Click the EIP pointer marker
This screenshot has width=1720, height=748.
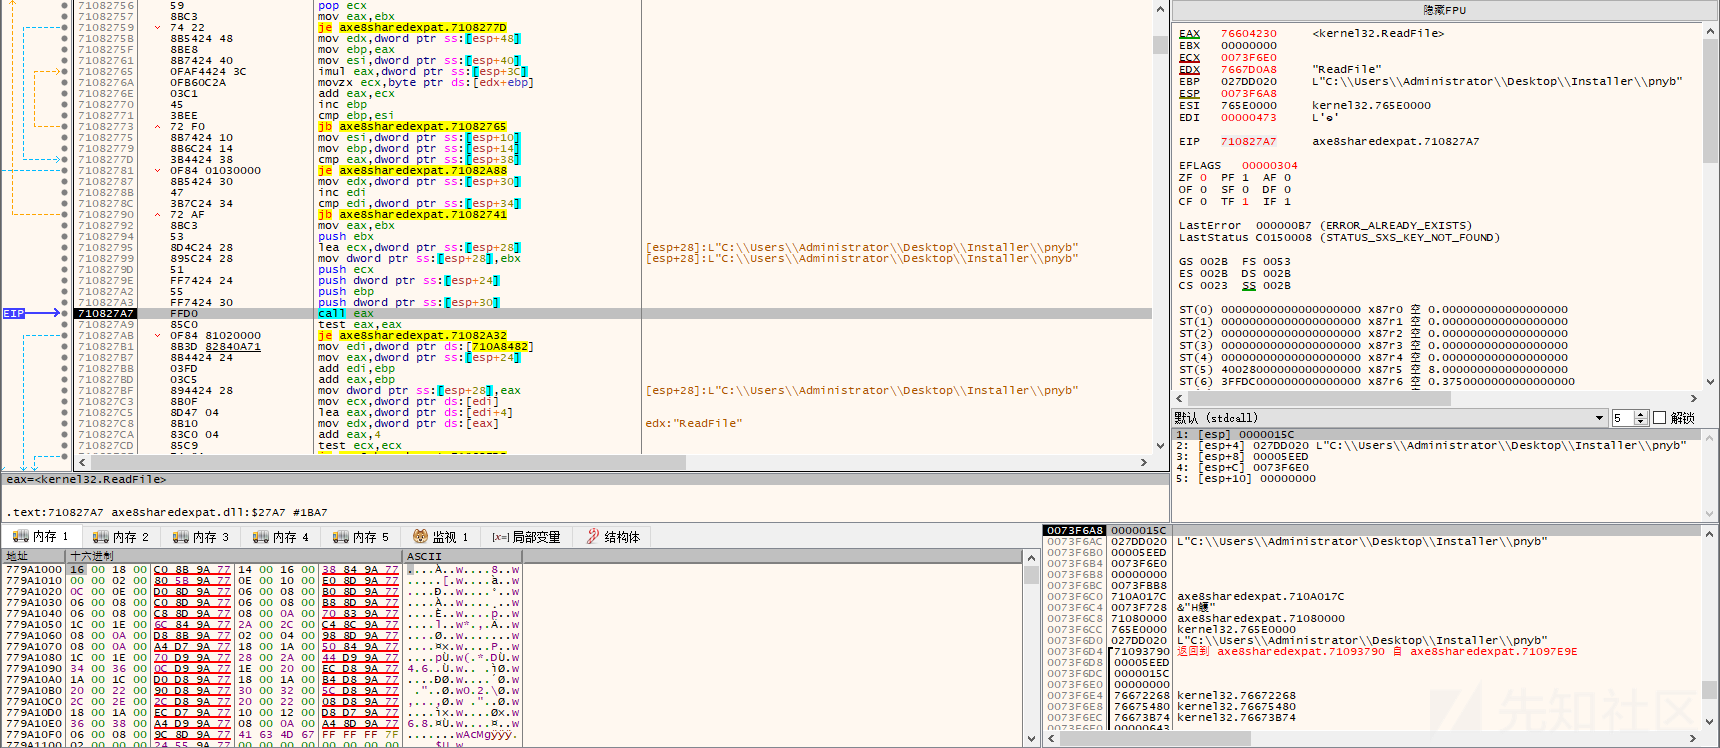pyautogui.click(x=14, y=313)
